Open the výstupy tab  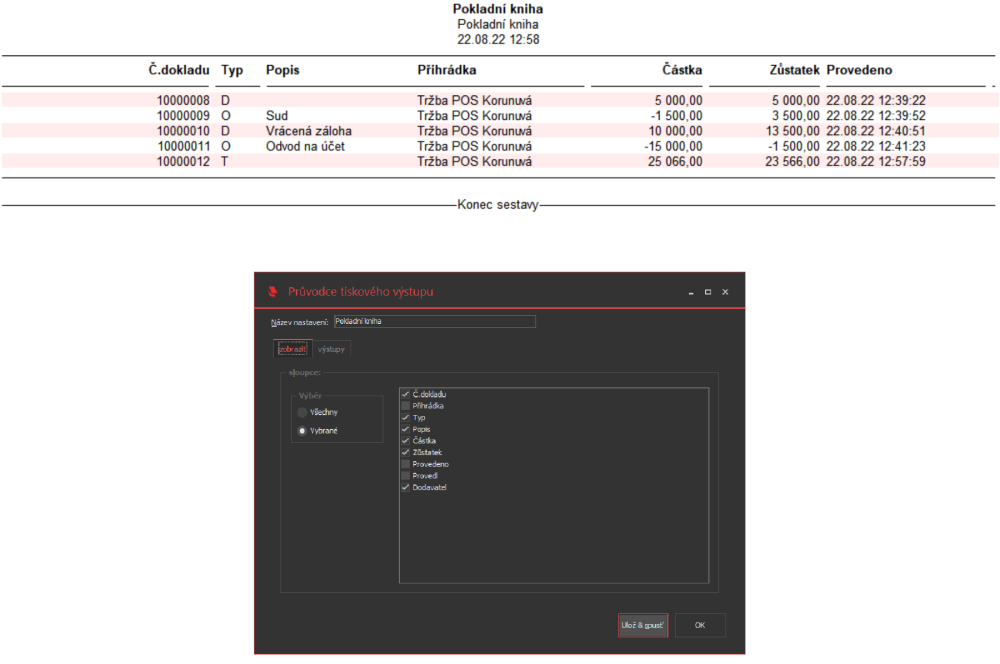point(331,349)
